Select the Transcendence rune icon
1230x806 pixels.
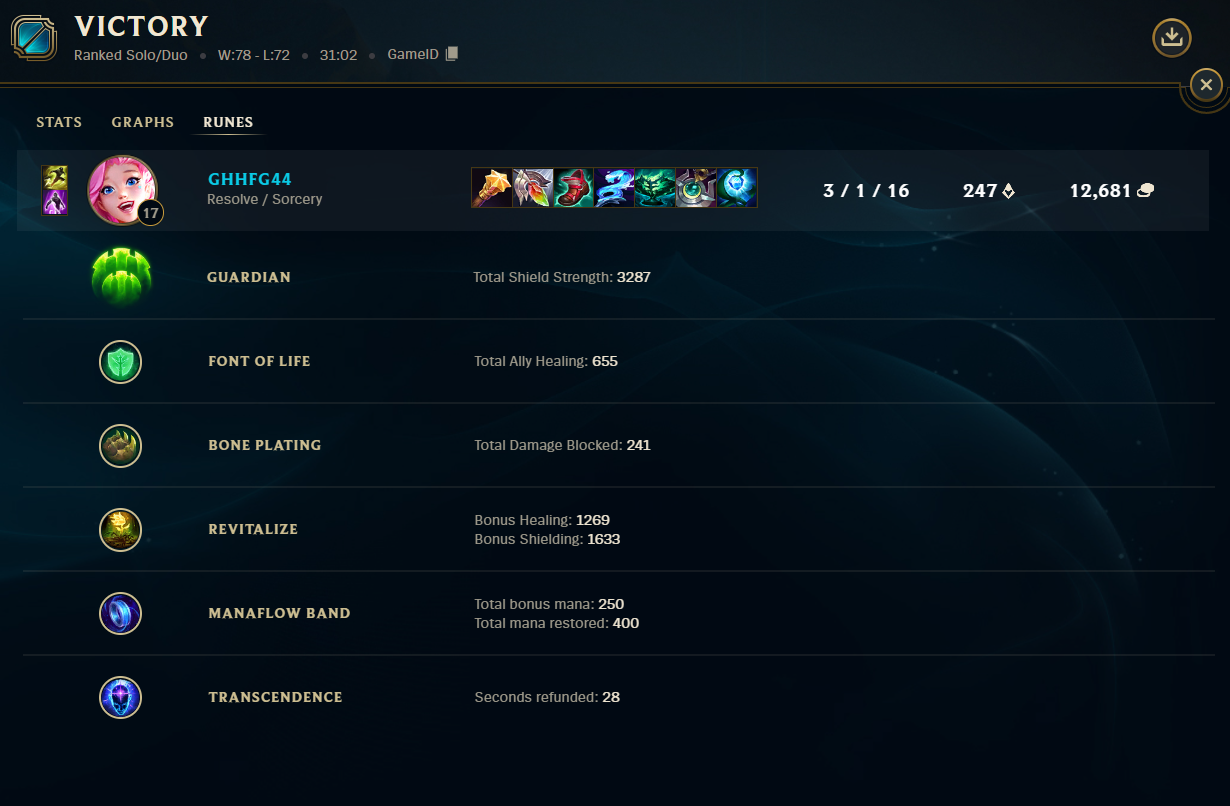(x=121, y=697)
